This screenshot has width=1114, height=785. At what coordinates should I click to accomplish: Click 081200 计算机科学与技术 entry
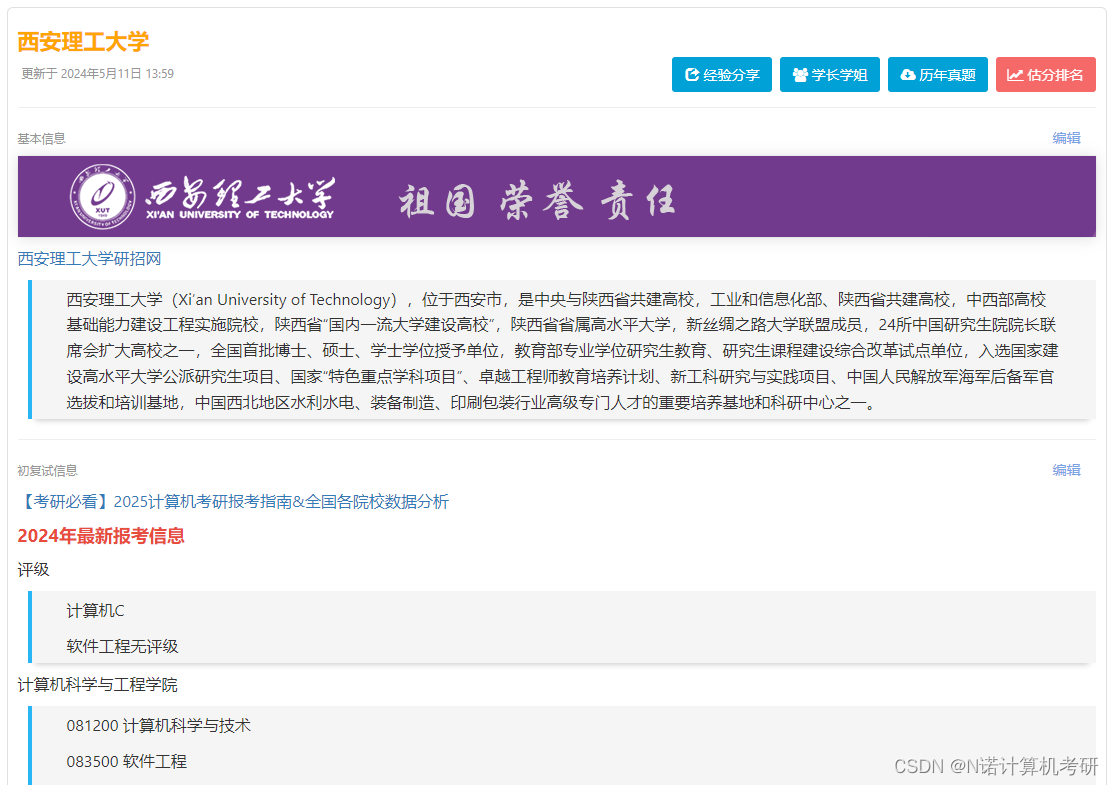click(x=158, y=725)
